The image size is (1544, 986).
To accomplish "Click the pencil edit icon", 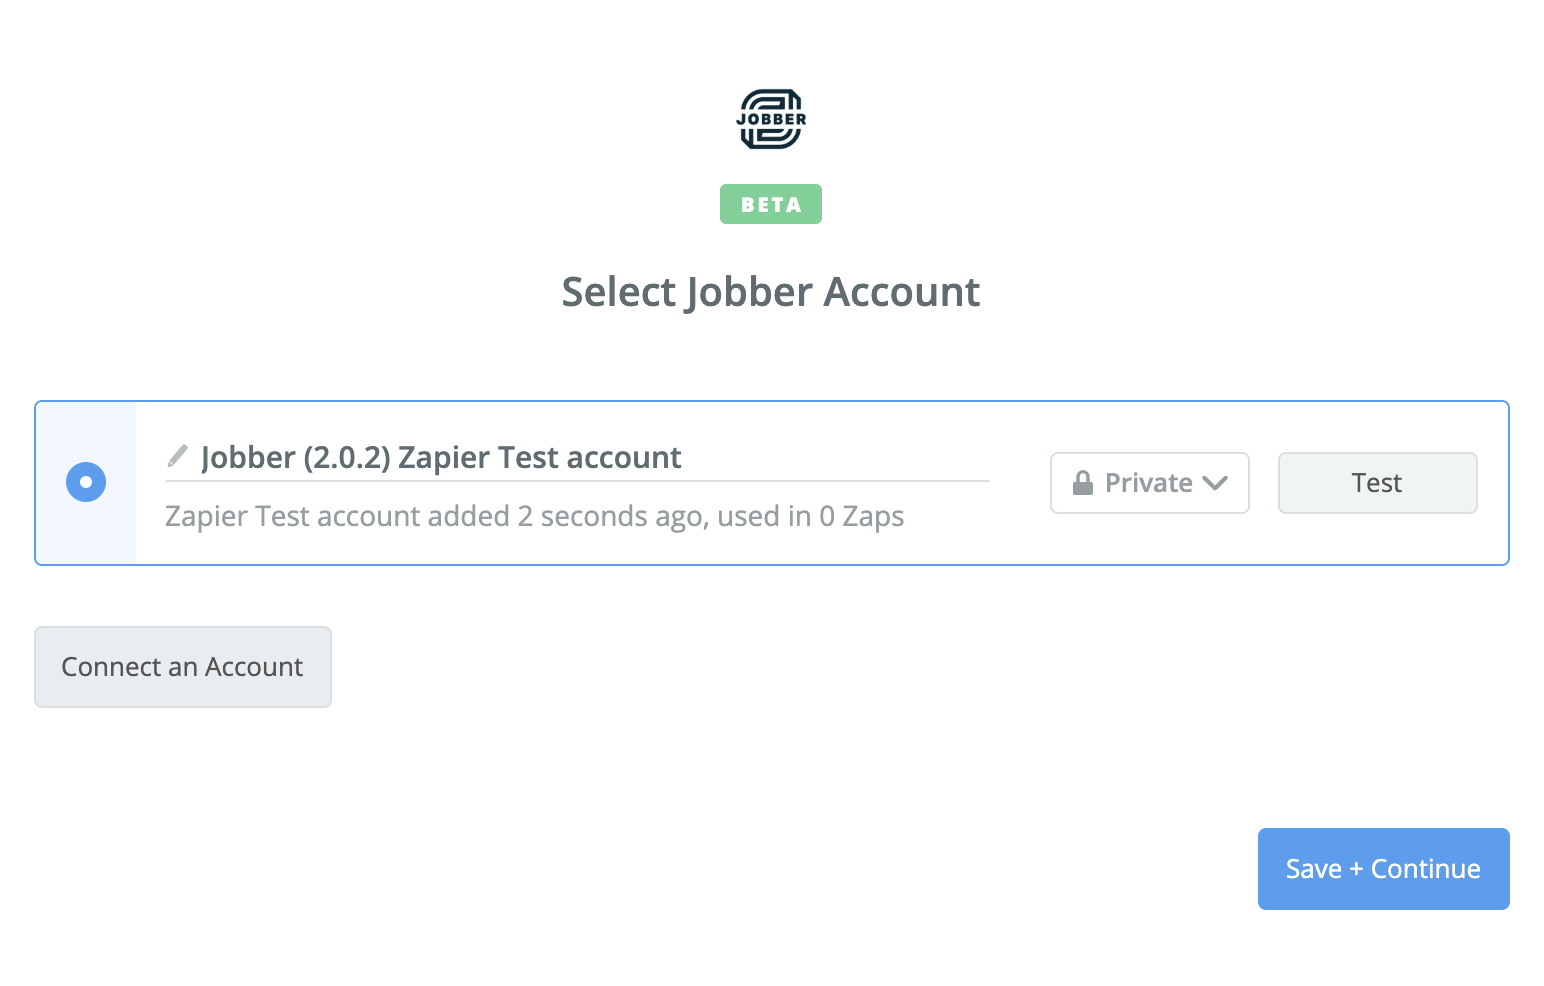I will click(177, 457).
